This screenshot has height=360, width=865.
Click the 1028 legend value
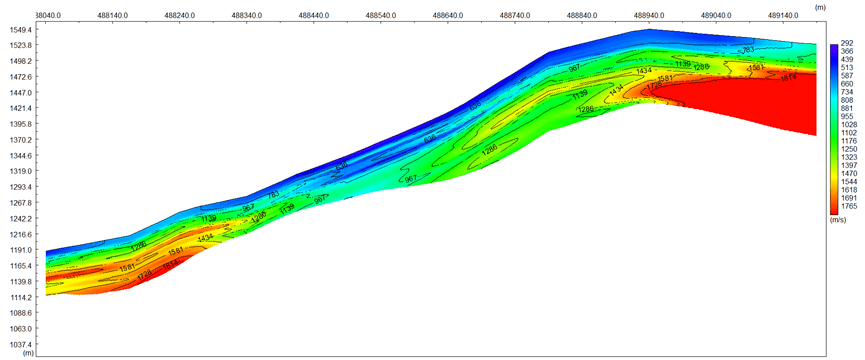pyautogui.click(x=849, y=125)
